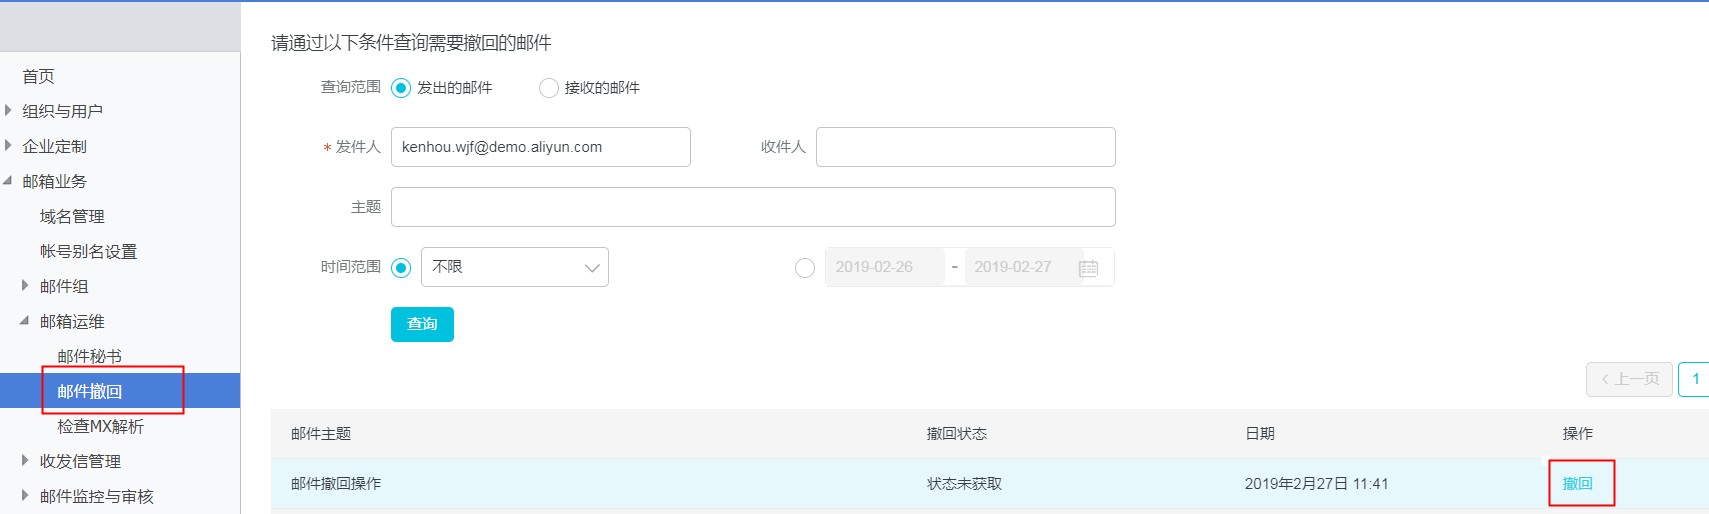Viewport: 1709px width, 514px height.
Task: Open 检查MX解析 menu item
Action: [x=100, y=426]
